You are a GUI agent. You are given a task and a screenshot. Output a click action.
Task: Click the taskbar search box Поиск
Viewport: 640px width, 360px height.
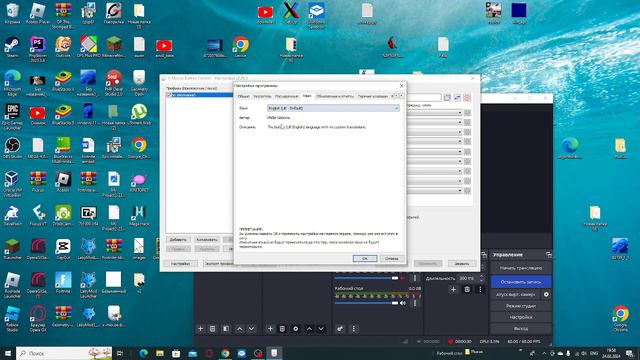point(64,353)
